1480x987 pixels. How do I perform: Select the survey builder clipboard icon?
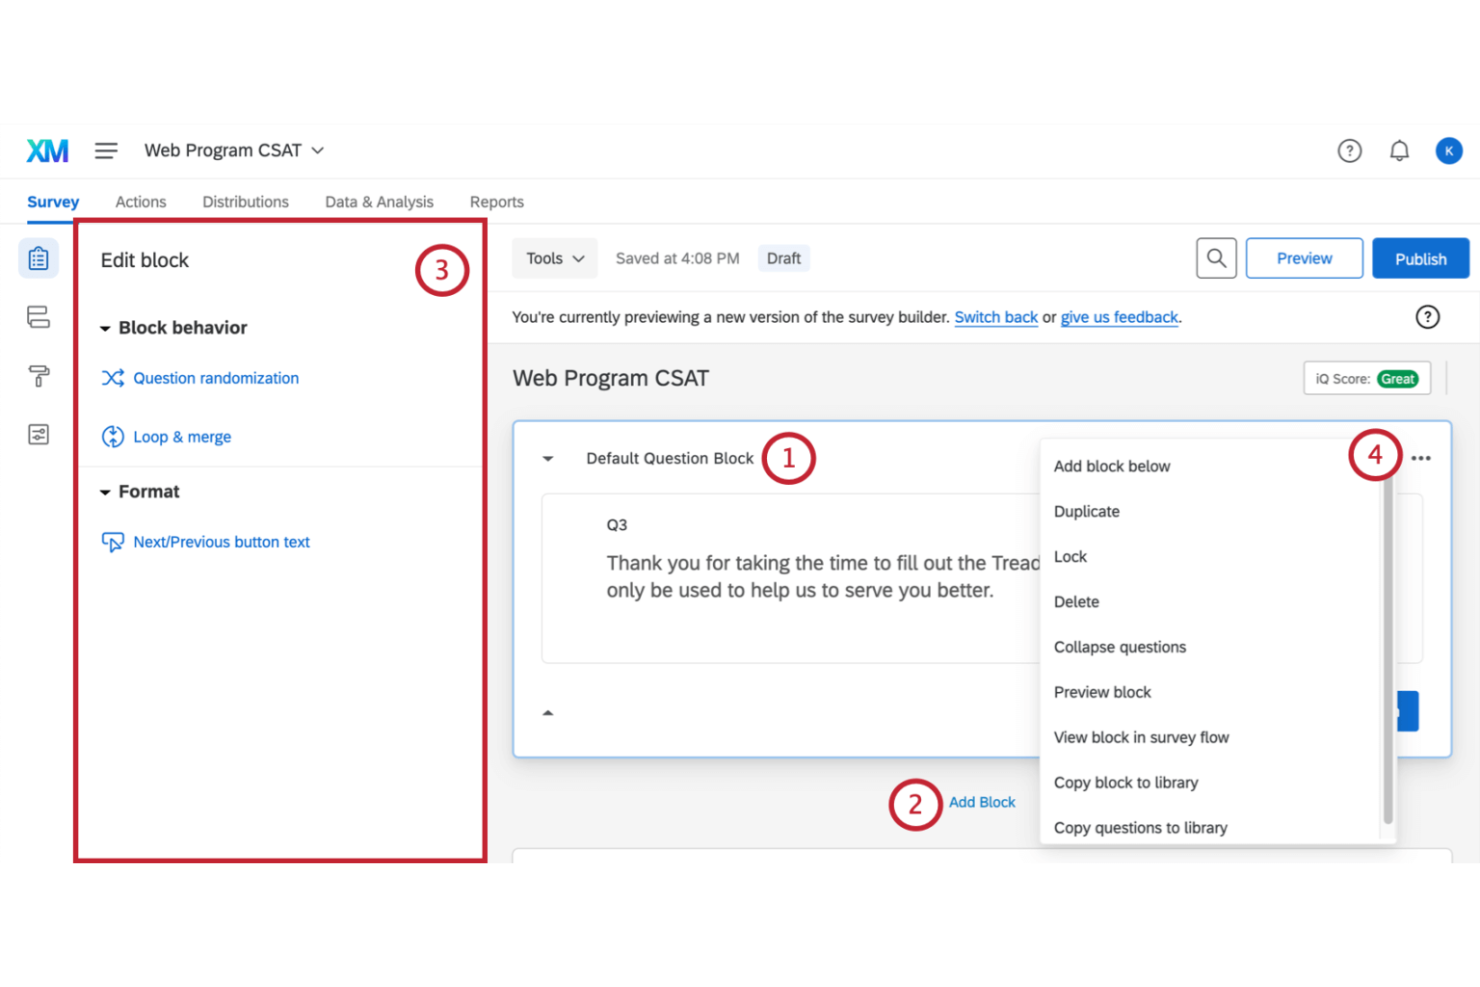click(38, 257)
